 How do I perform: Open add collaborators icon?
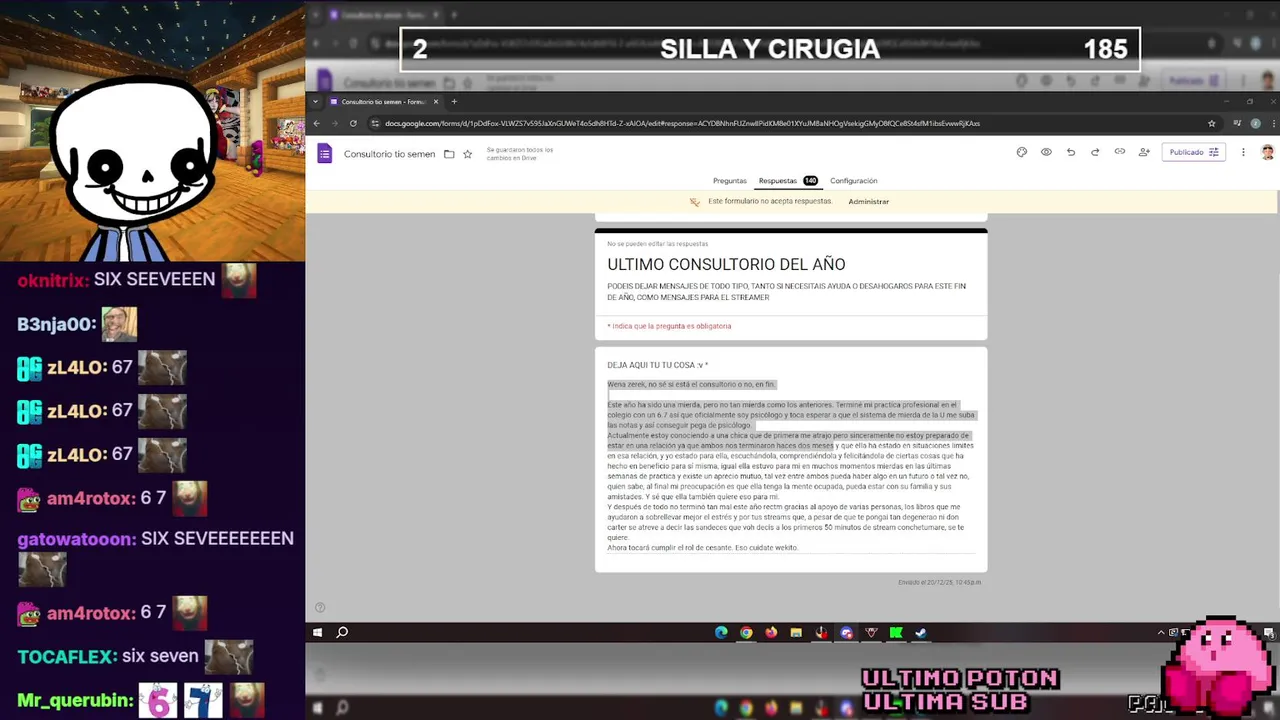(x=1144, y=152)
